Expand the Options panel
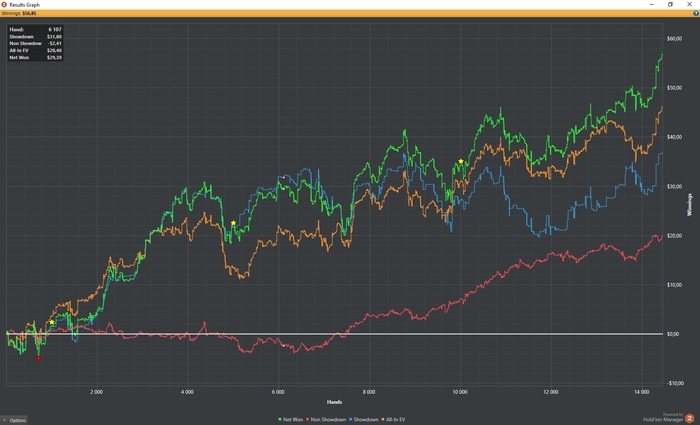 14,420
